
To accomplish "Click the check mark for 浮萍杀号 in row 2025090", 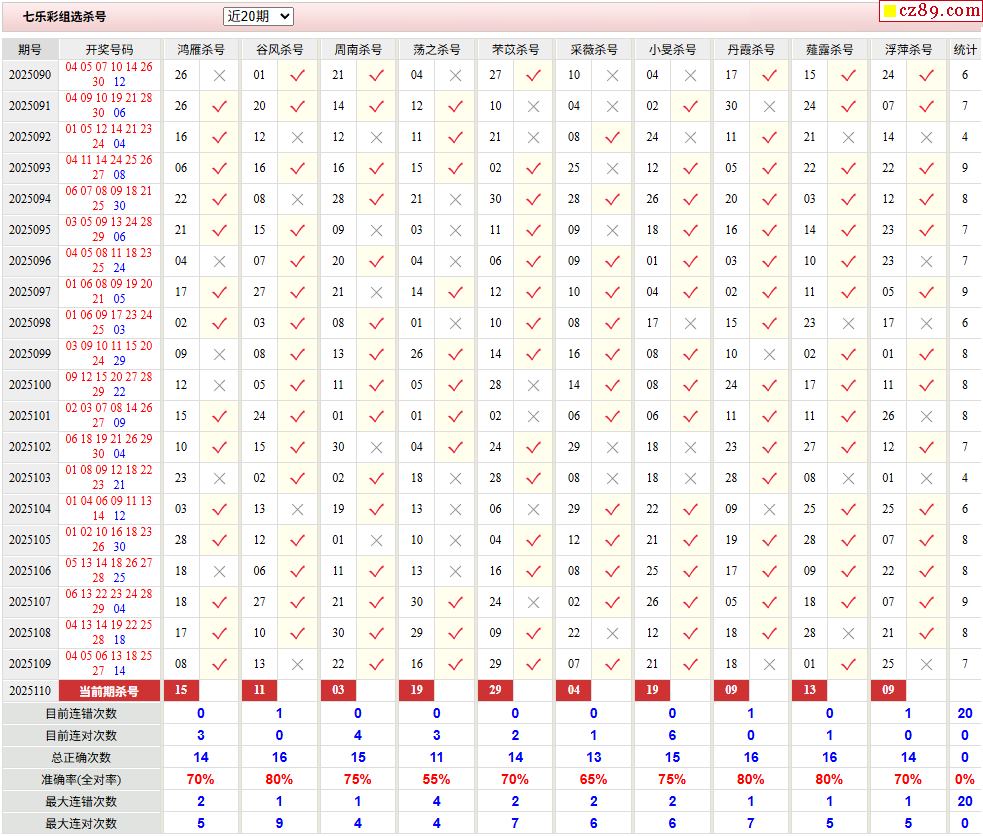I will pyautogui.click(x=927, y=76).
